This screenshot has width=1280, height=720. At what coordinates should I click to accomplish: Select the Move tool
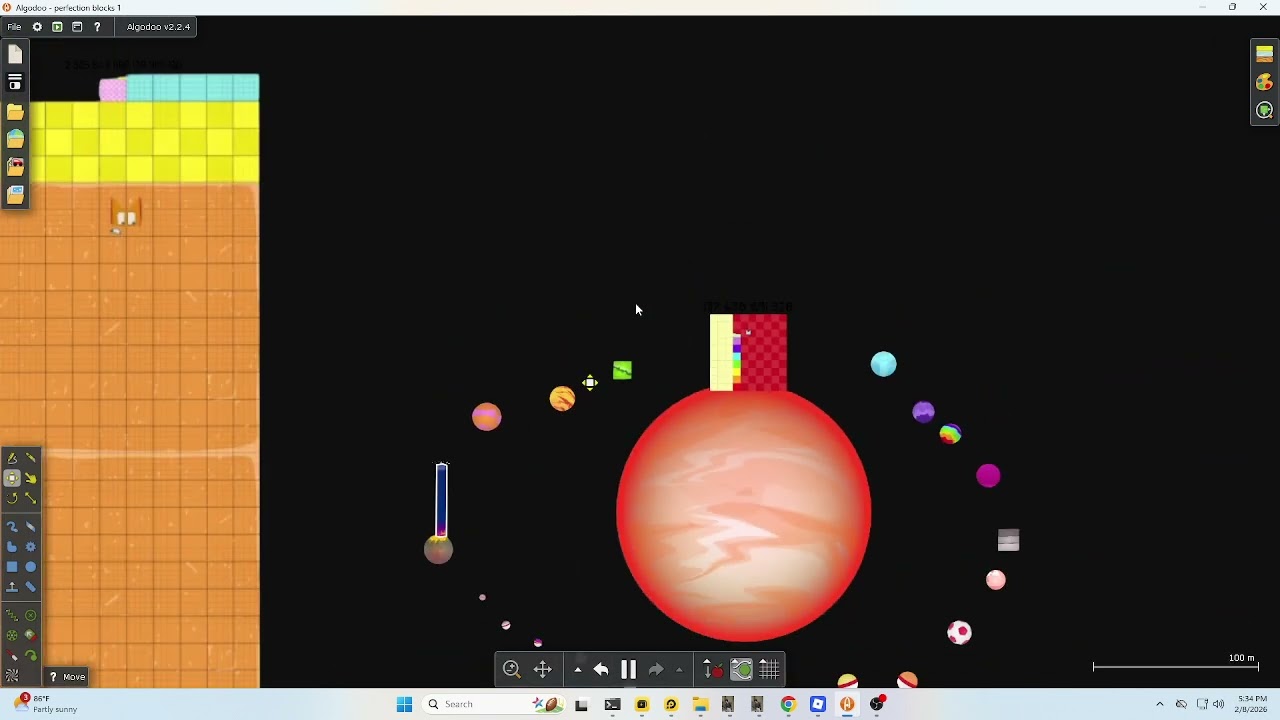click(x=12, y=478)
